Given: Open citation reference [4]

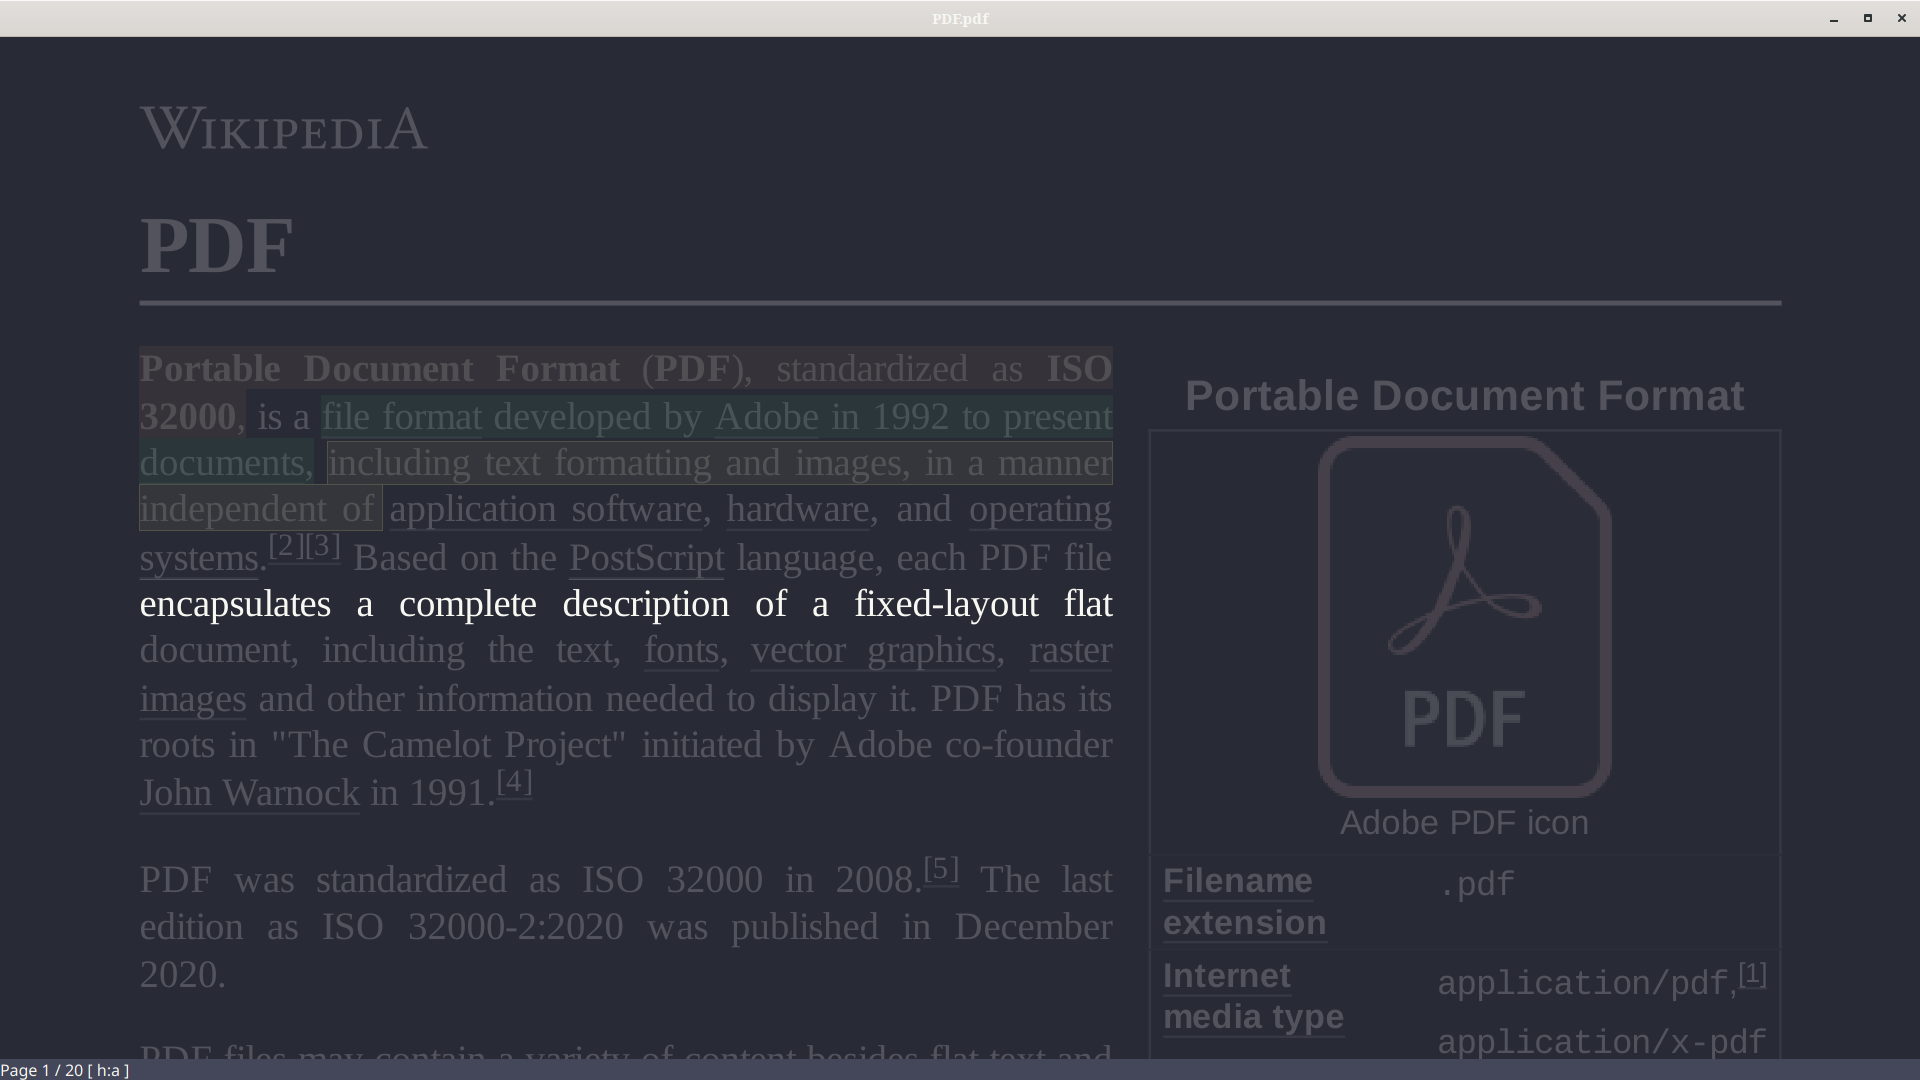Looking at the screenshot, I should 514,782.
